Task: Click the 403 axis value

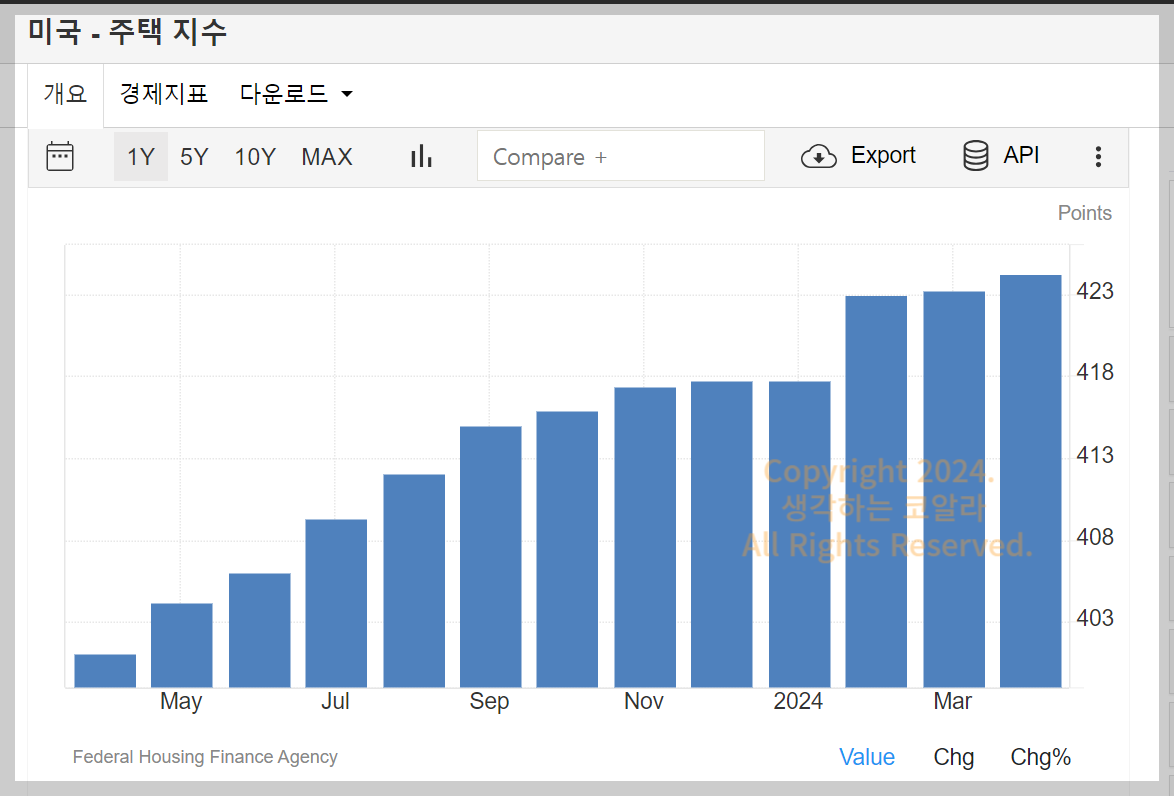Action: coord(1095,619)
